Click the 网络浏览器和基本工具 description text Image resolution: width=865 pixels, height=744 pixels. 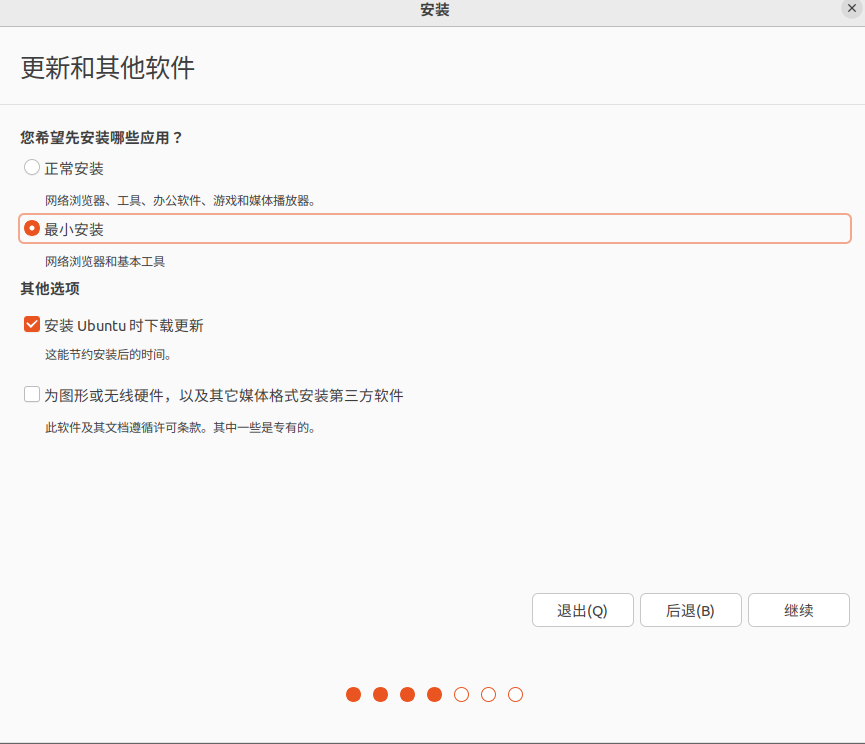pos(105,262)
